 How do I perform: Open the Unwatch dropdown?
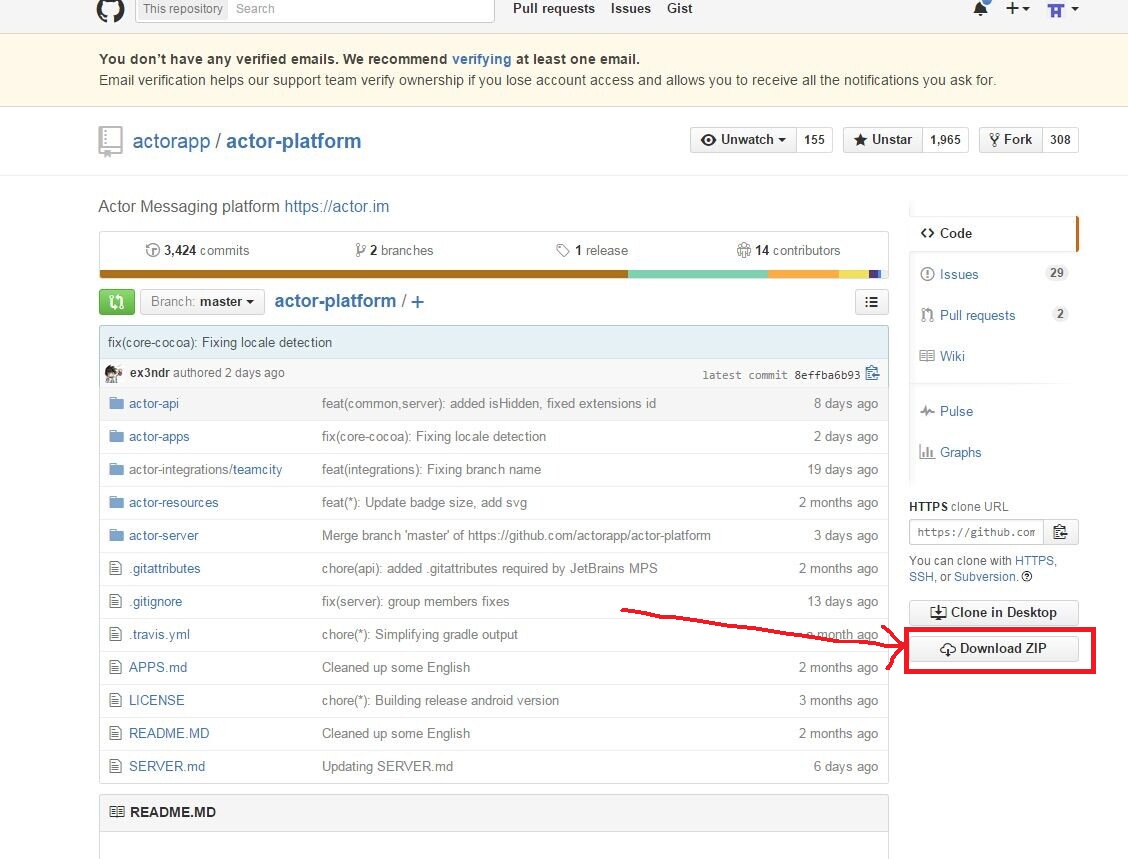click(x=743, y=140)
